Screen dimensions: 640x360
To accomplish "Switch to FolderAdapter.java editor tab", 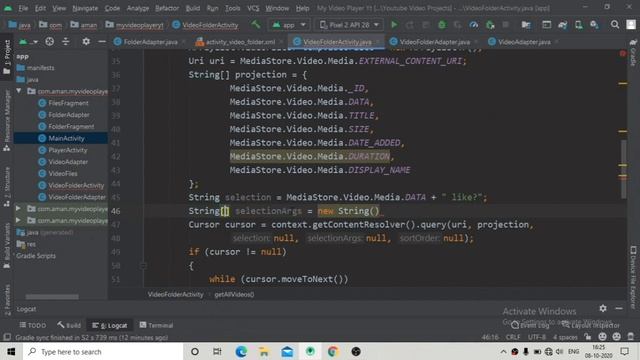I will [x=150, y=42].
